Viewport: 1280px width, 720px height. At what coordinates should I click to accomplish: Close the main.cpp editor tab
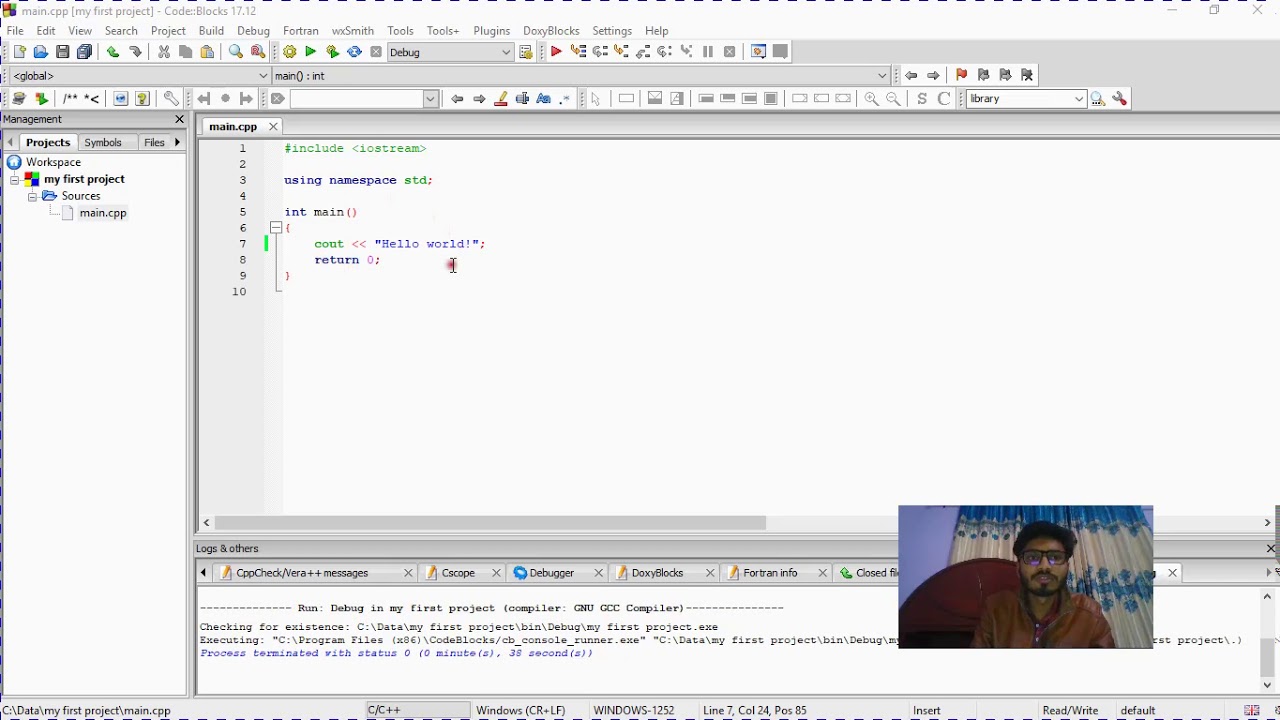click(x=273, y=127)
